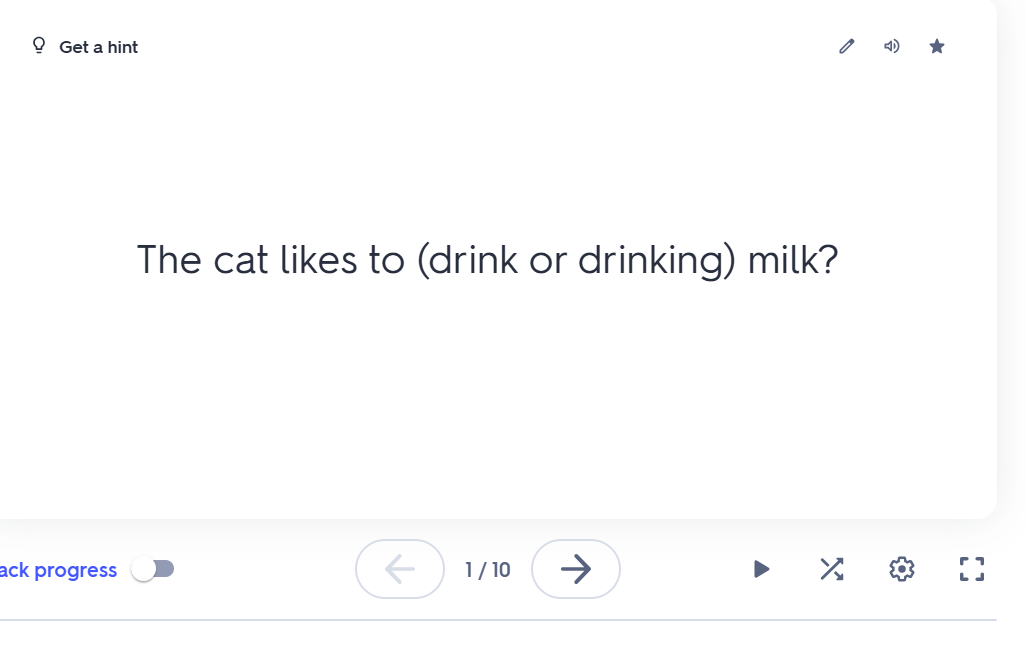Click the lightbulb hint icon
Viewport: 1026px width, 650px height.
(x=39, y=46)
